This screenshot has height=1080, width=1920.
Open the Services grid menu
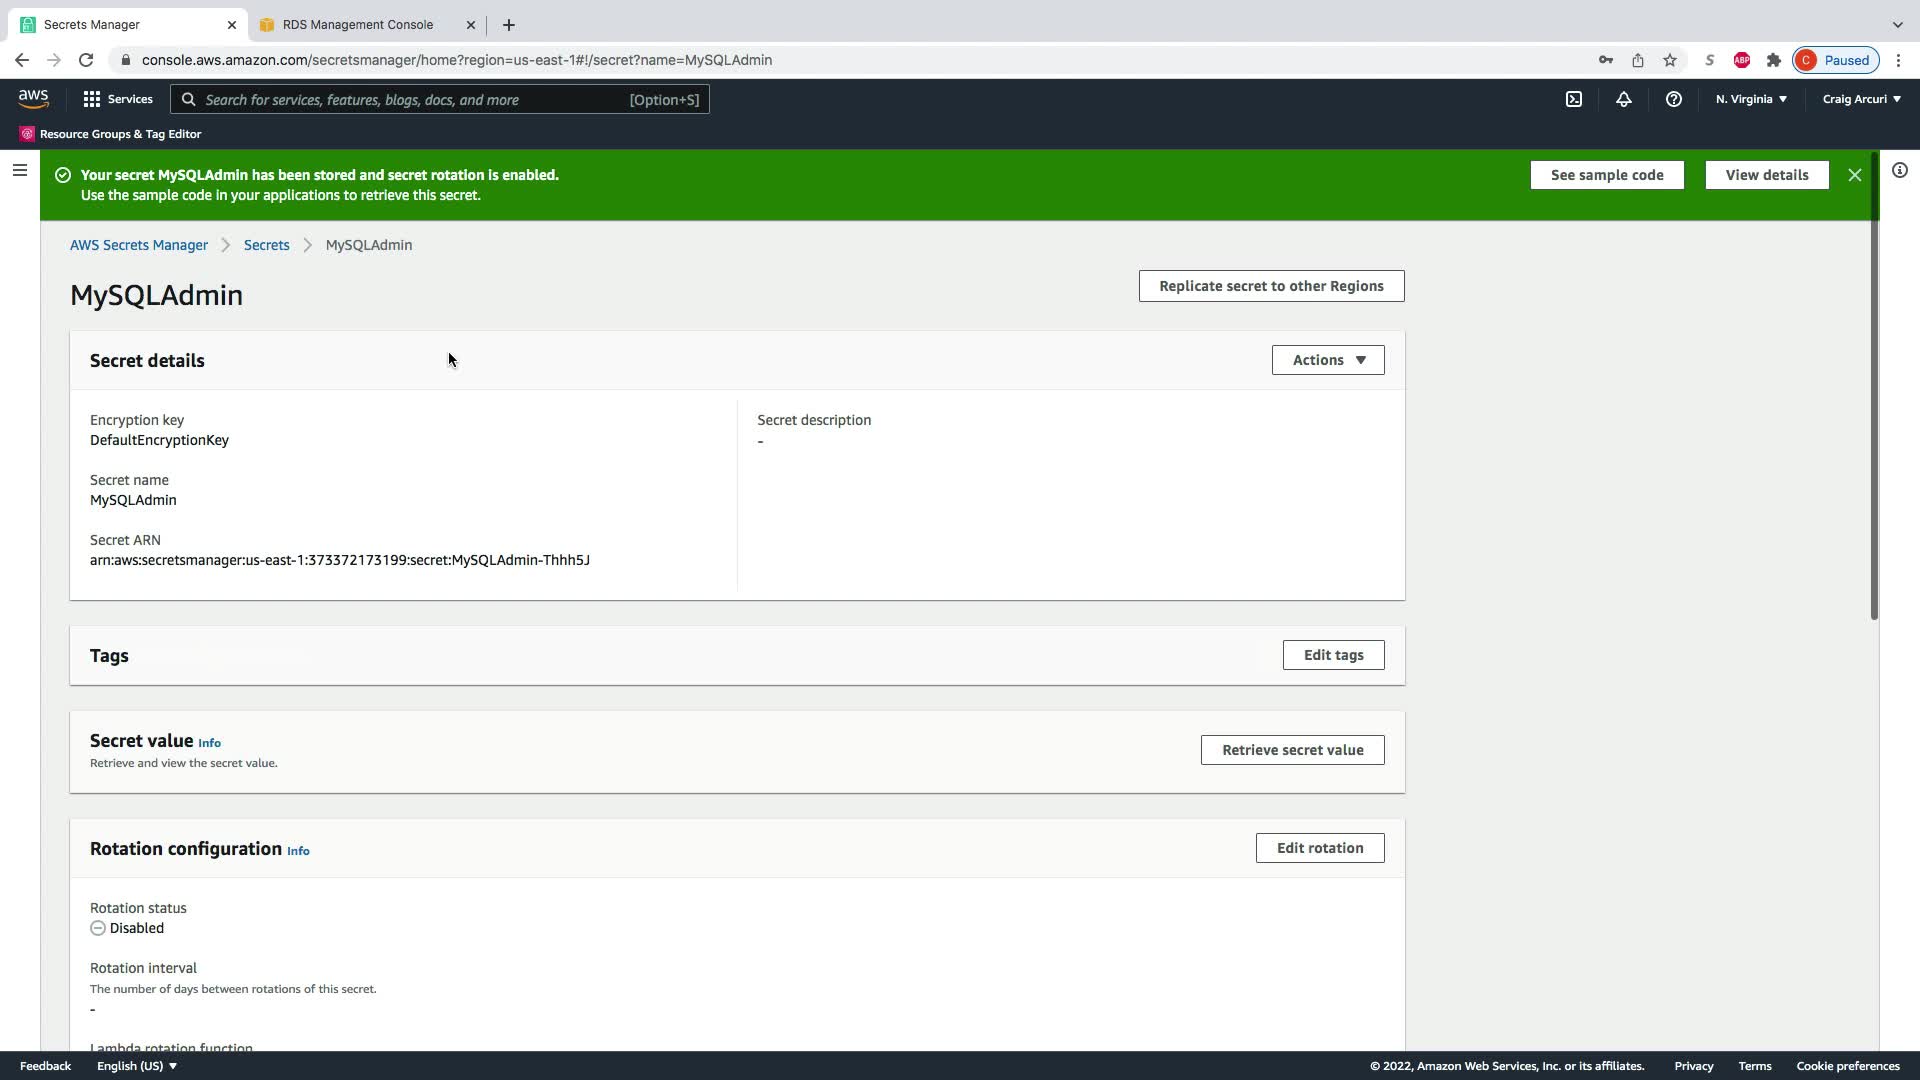tap(118, 99)
